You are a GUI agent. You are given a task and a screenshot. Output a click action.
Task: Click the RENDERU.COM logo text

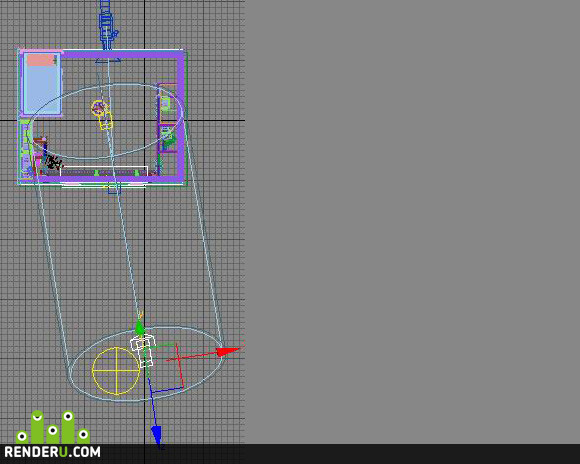tap(52, 452)
